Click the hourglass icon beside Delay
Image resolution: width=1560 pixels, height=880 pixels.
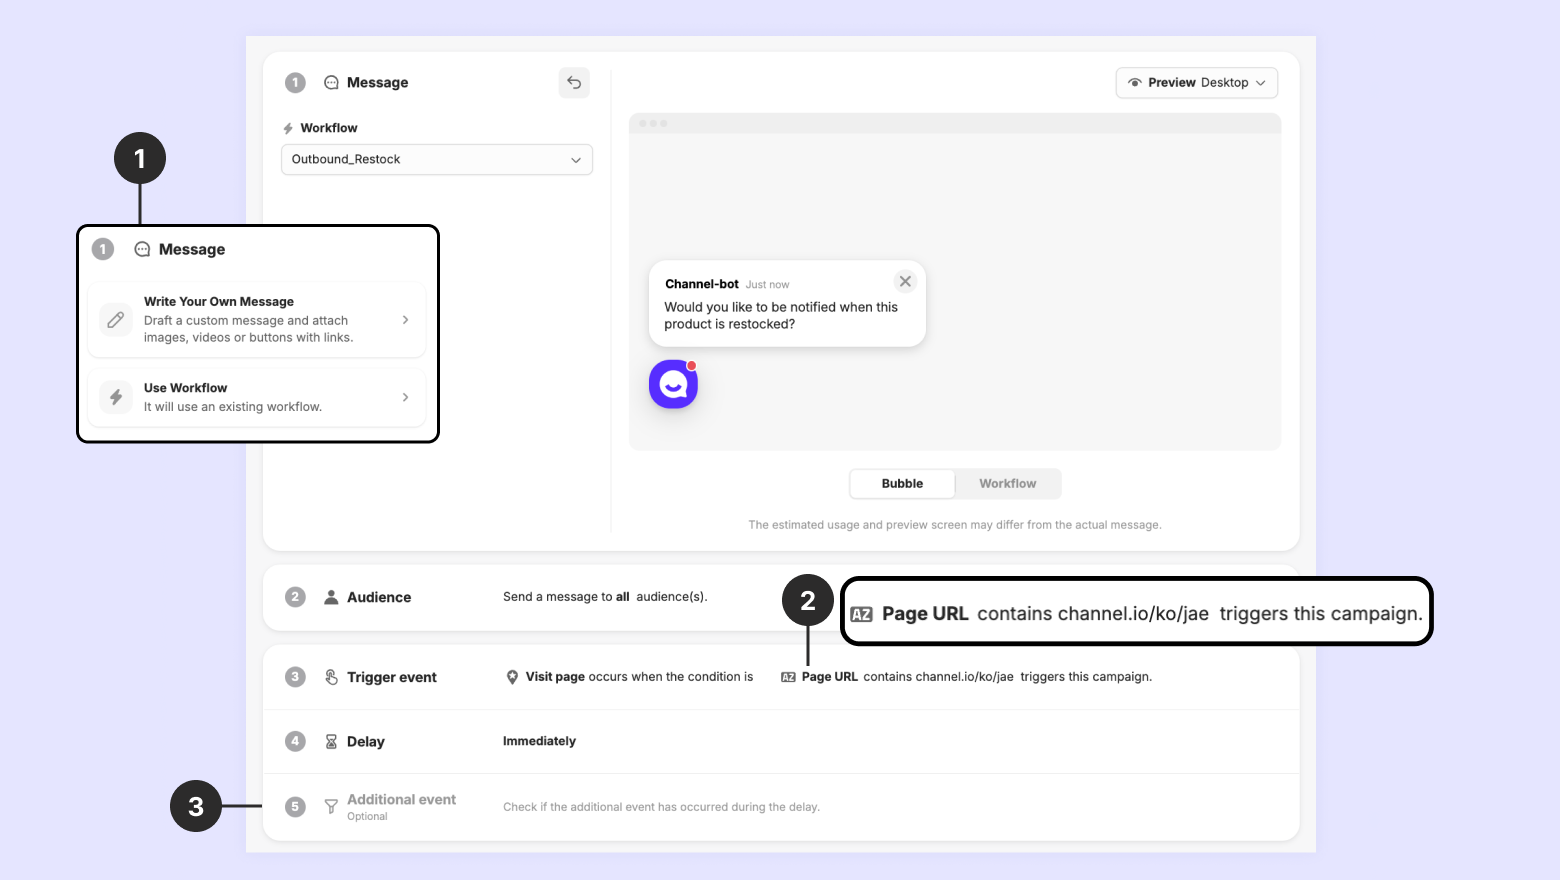coord(331,741)
